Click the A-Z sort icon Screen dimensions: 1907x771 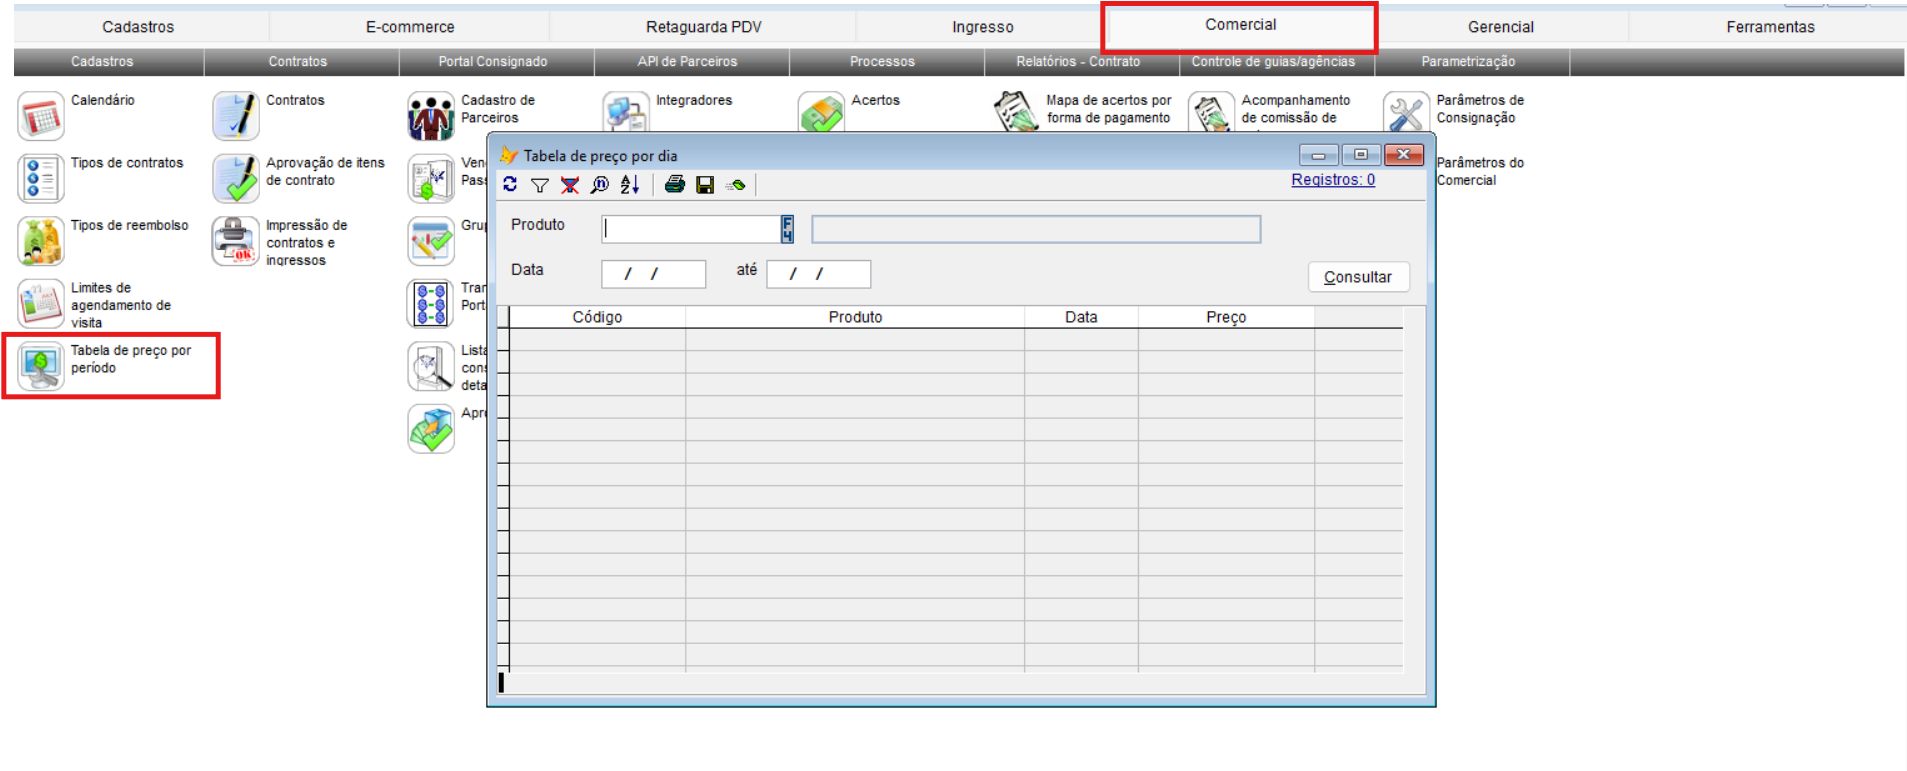click(630, 185)
